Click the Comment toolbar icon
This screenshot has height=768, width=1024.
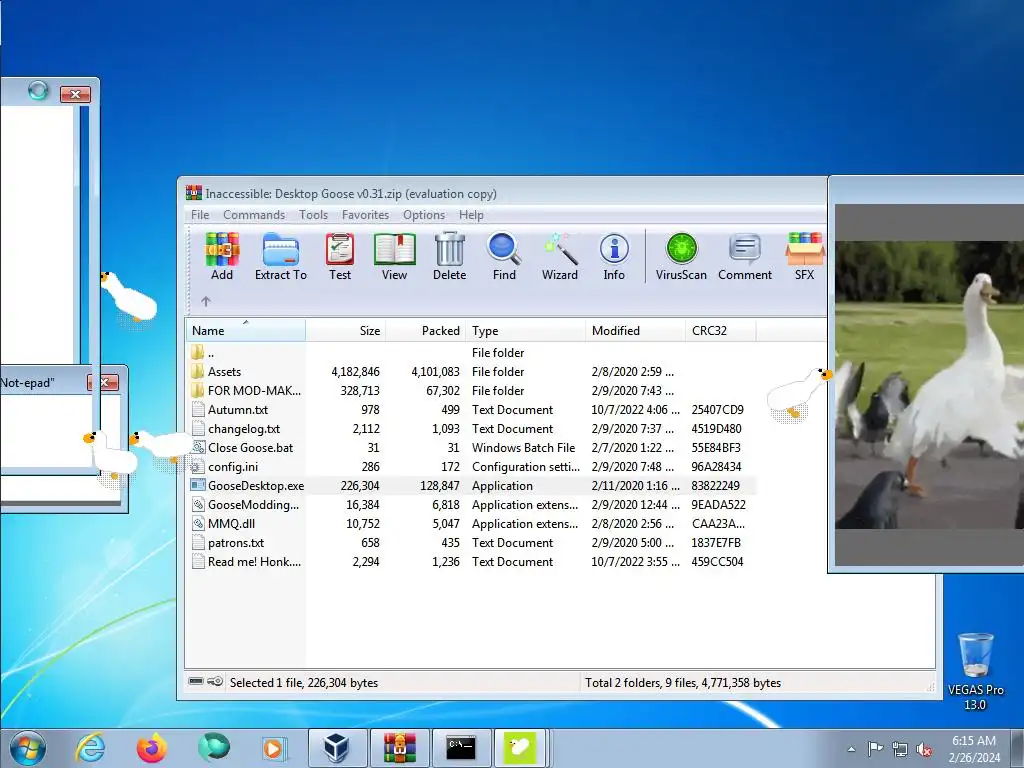click(745, 256)
